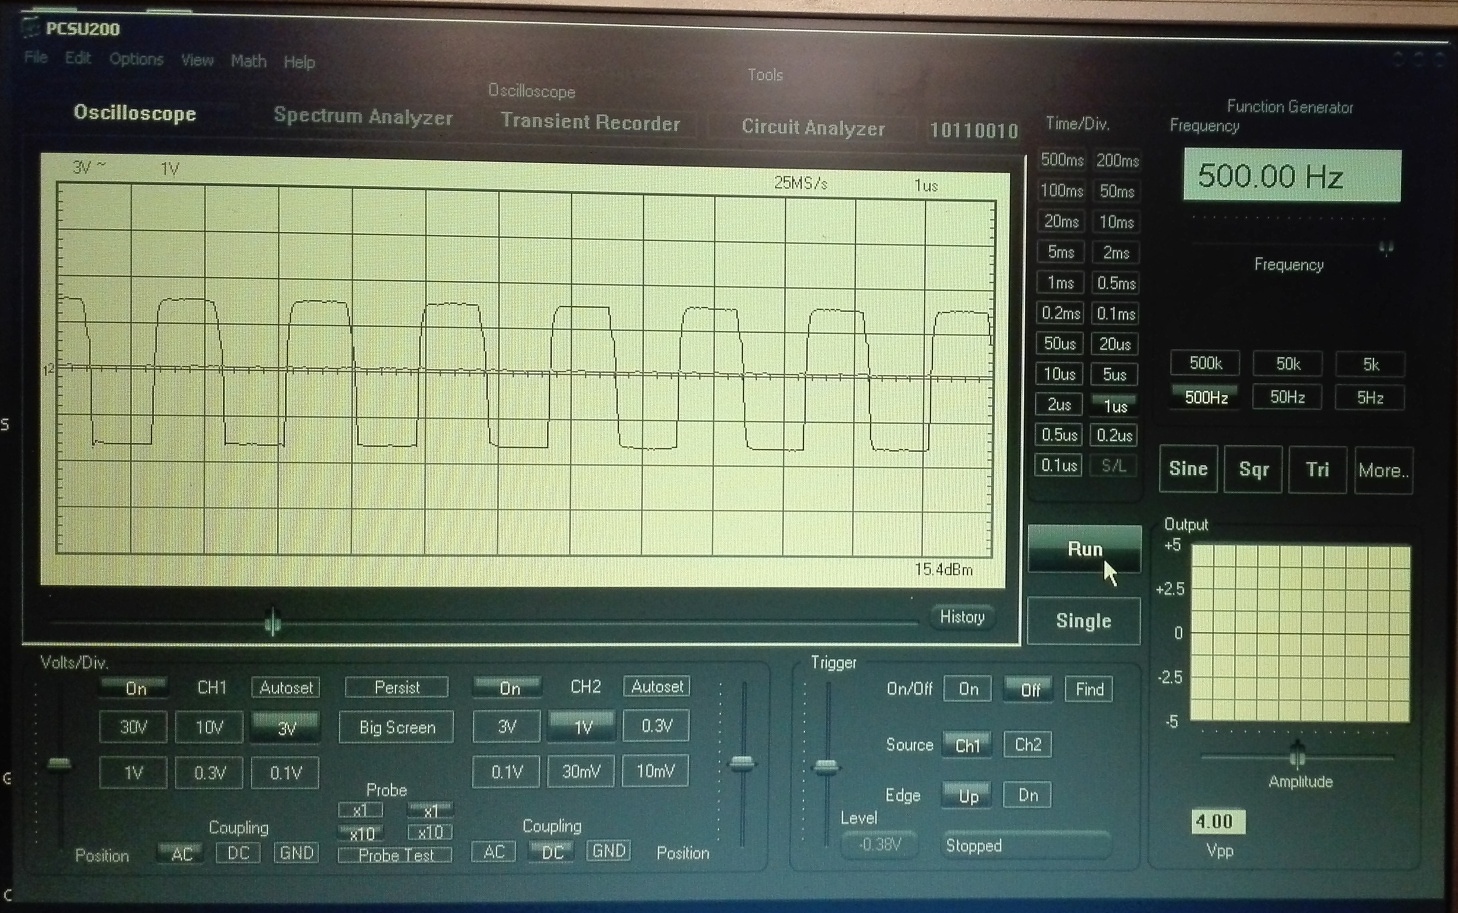Select the 200ms time/div setting
The width and height of the screenshot is (1458, 913).
[1116, 160]
